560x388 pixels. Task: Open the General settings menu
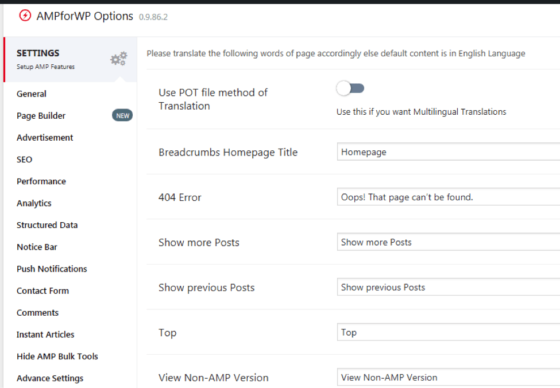[31, 94]
